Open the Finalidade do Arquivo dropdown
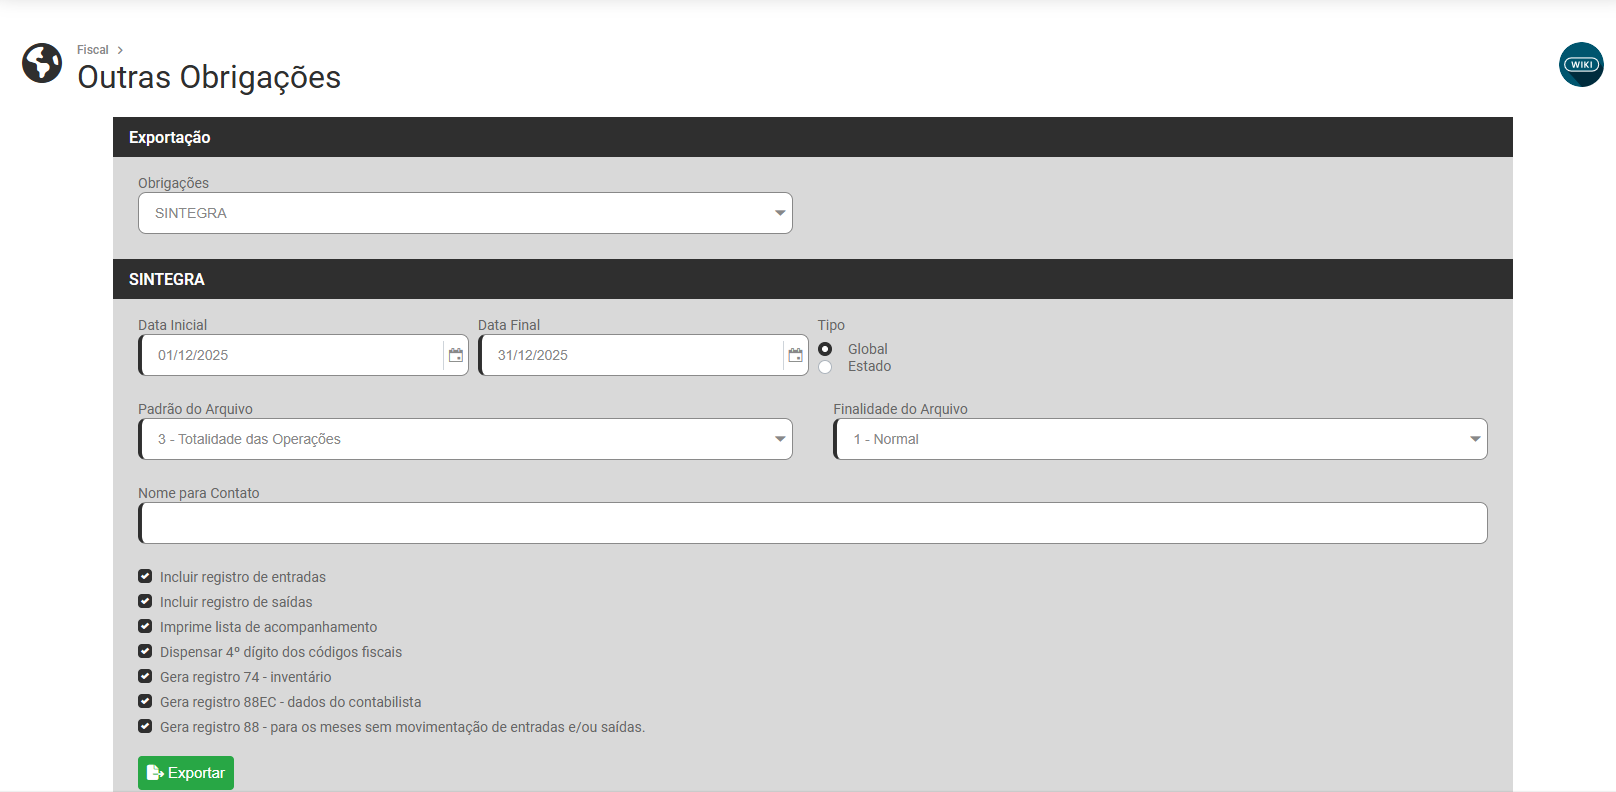The height and width of the screenshot is (792, 1616). [1160, 439]
